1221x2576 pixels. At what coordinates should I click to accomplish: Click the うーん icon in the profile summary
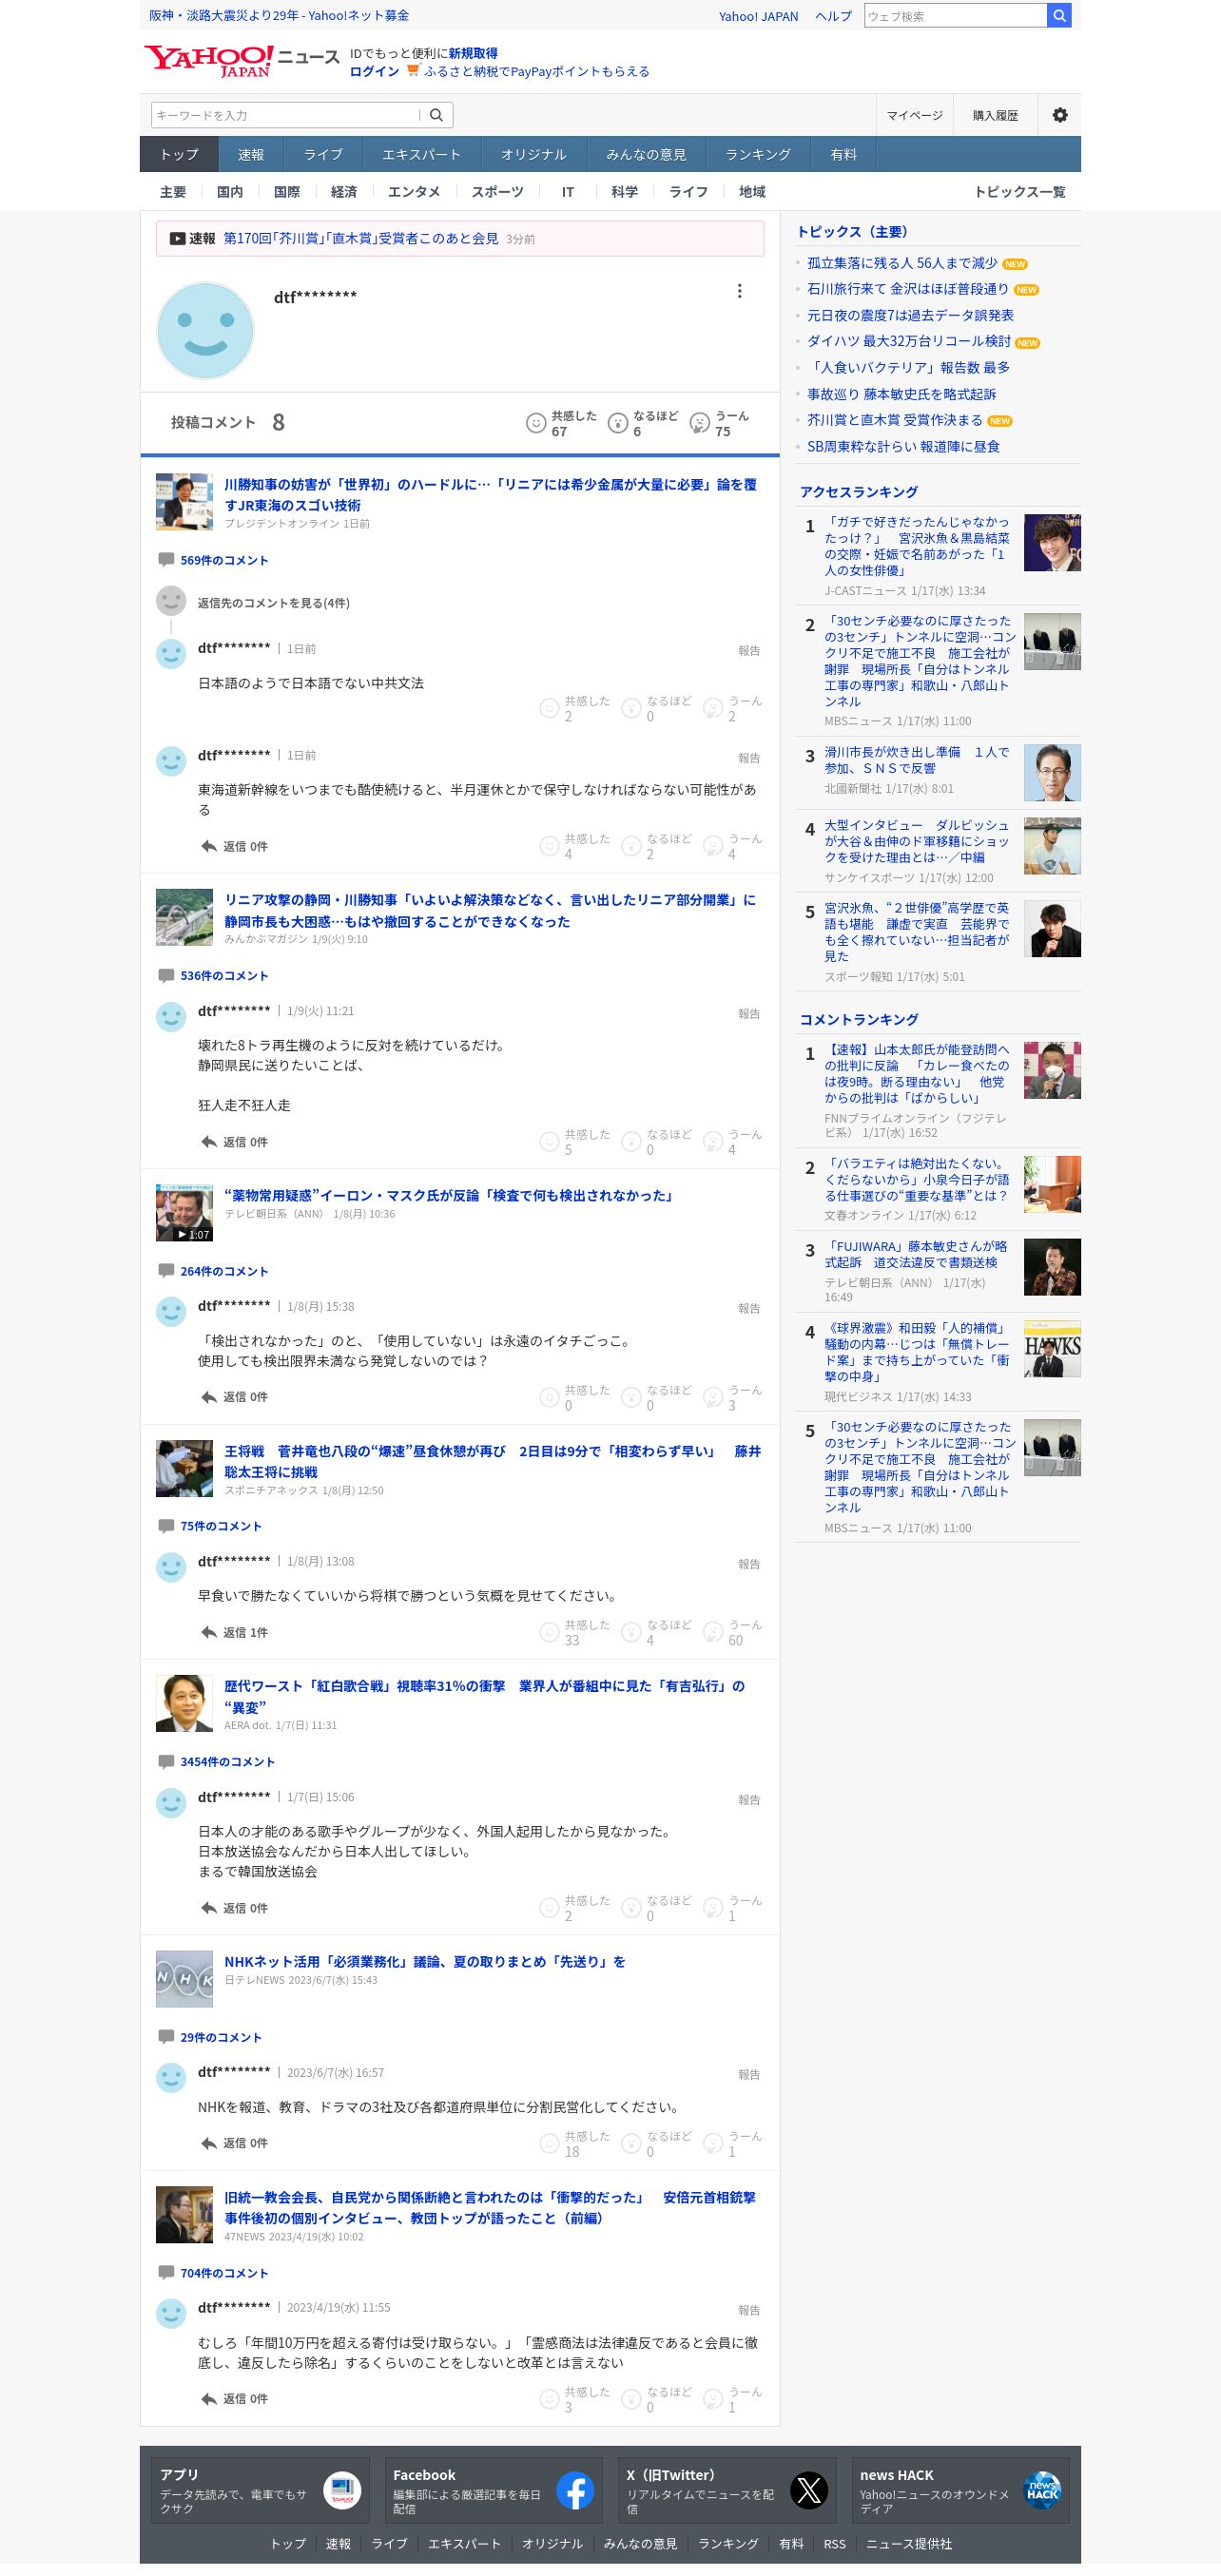tap(700, 423)
